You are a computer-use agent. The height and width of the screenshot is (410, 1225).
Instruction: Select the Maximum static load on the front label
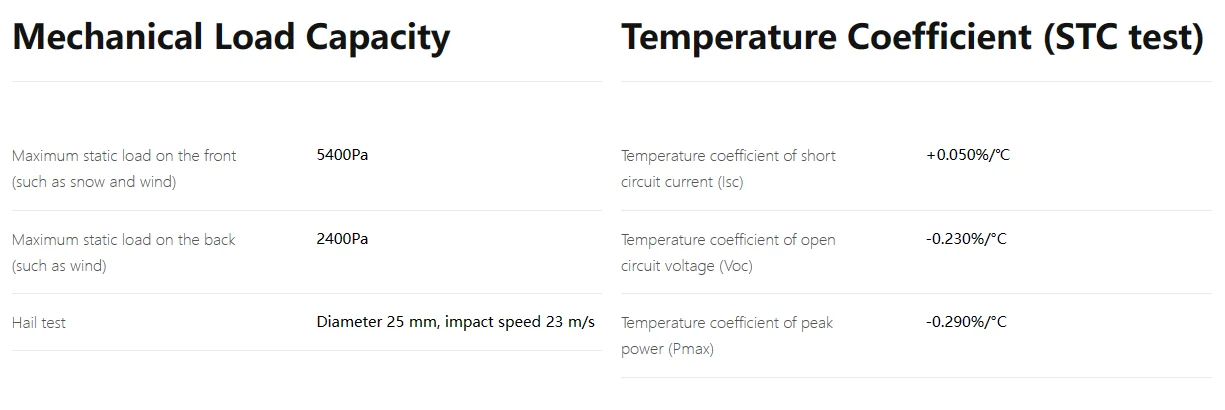124,156
